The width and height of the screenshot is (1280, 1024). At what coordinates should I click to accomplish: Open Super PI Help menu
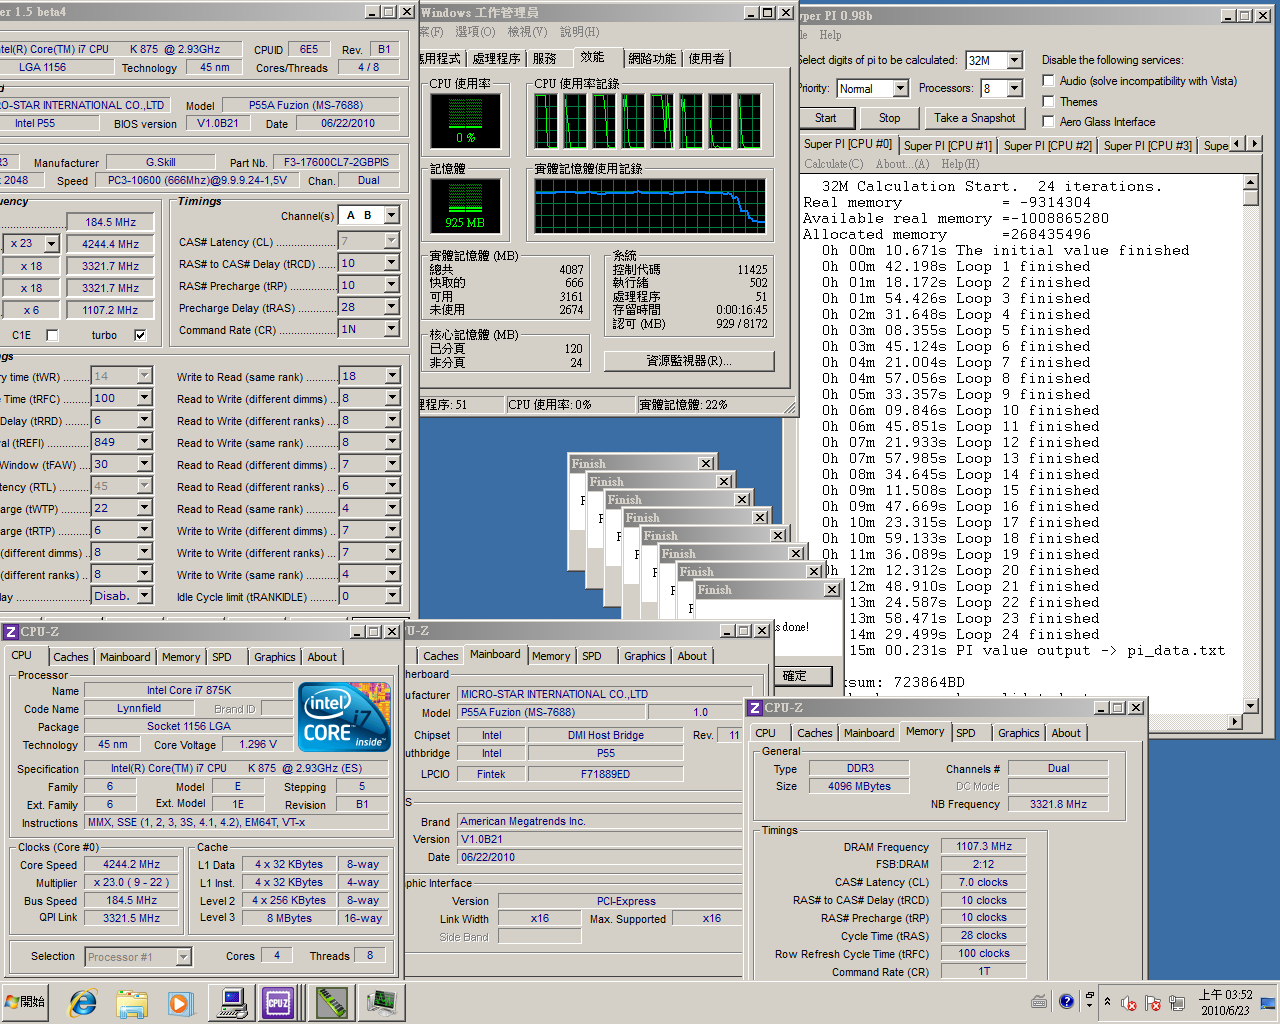click(831, 35)
